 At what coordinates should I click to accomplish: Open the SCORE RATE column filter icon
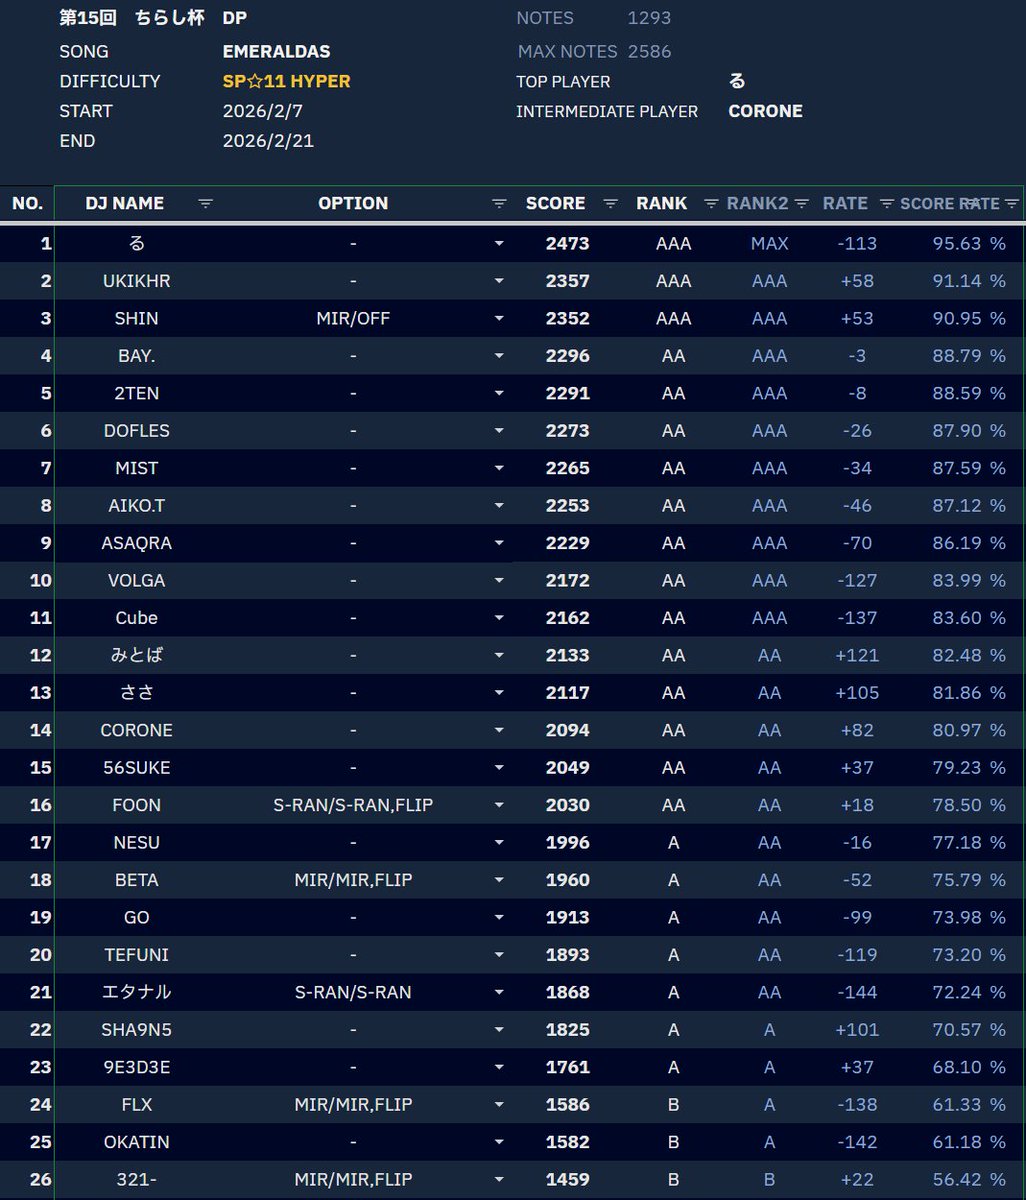pyautogui.click(x=1011, y=203)
